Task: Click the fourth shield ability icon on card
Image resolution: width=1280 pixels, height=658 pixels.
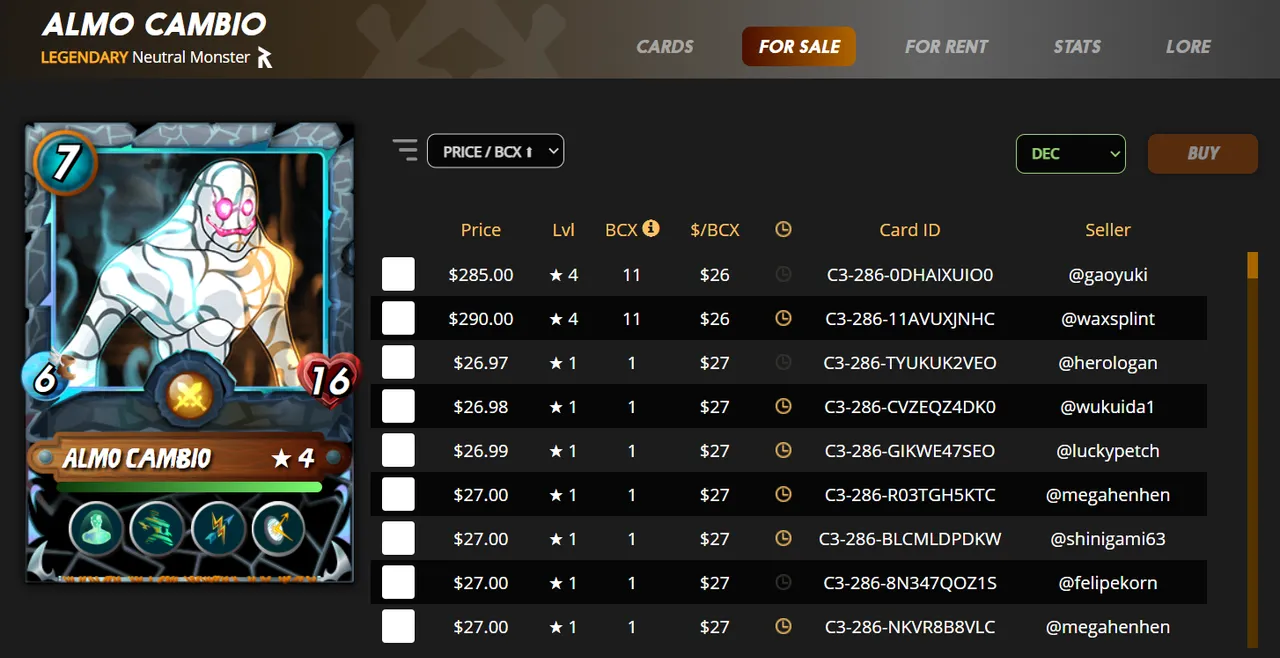Action: (278, 527)
